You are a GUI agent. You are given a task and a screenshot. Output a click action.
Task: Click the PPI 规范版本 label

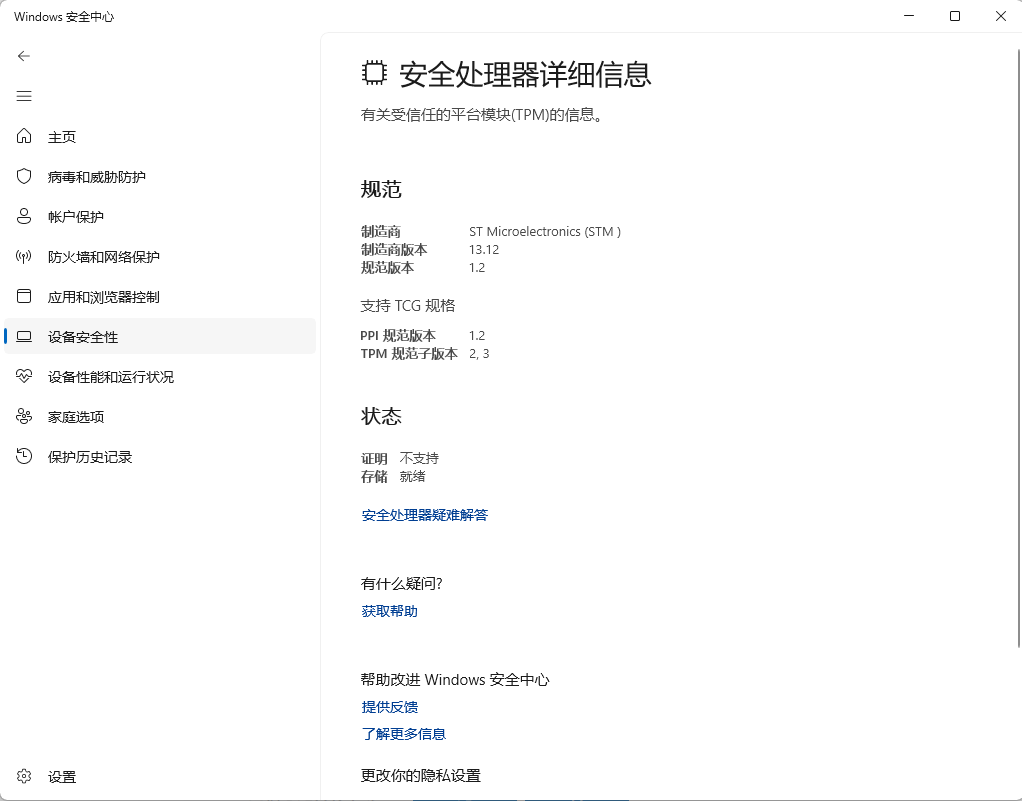pos(398,335)
